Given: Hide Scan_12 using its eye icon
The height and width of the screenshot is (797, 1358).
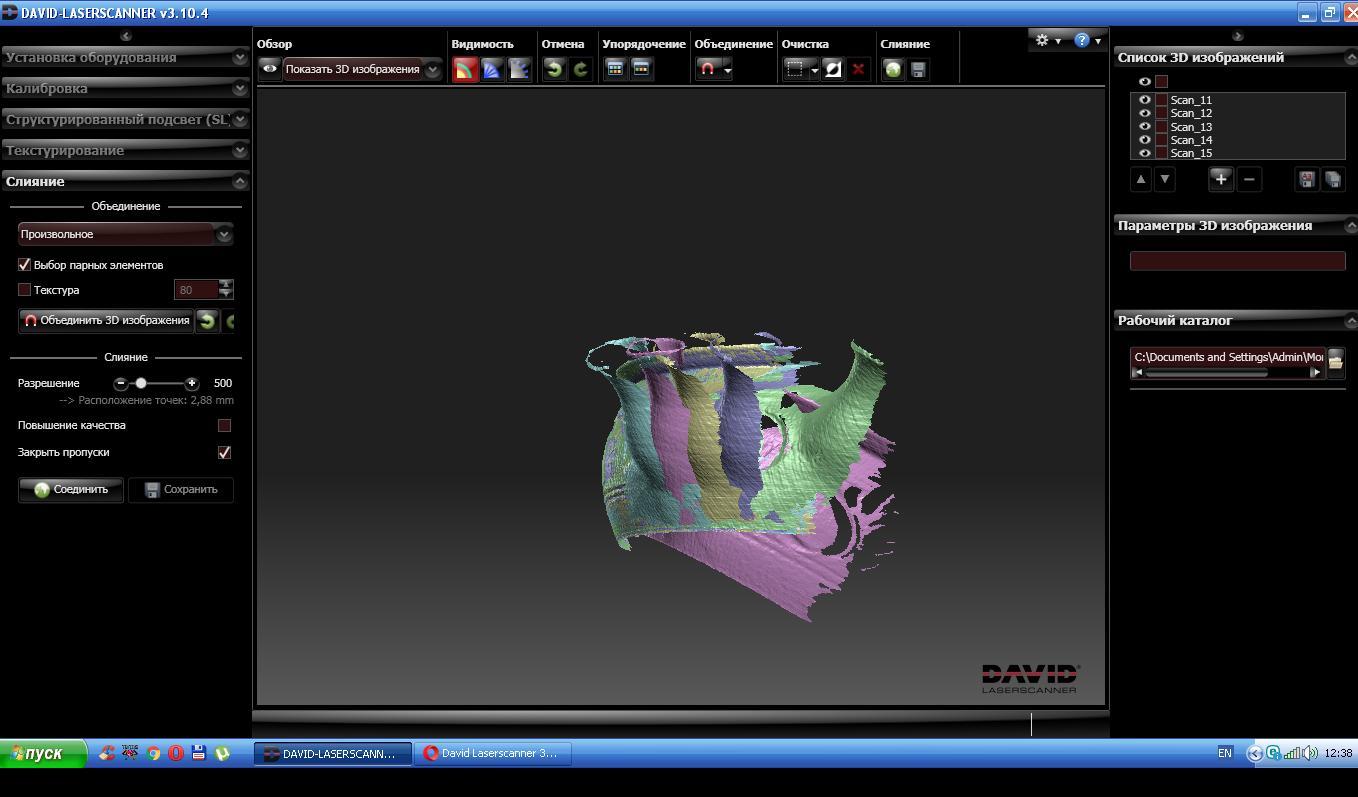Looking at the screenshot, I should point(1145,113).
